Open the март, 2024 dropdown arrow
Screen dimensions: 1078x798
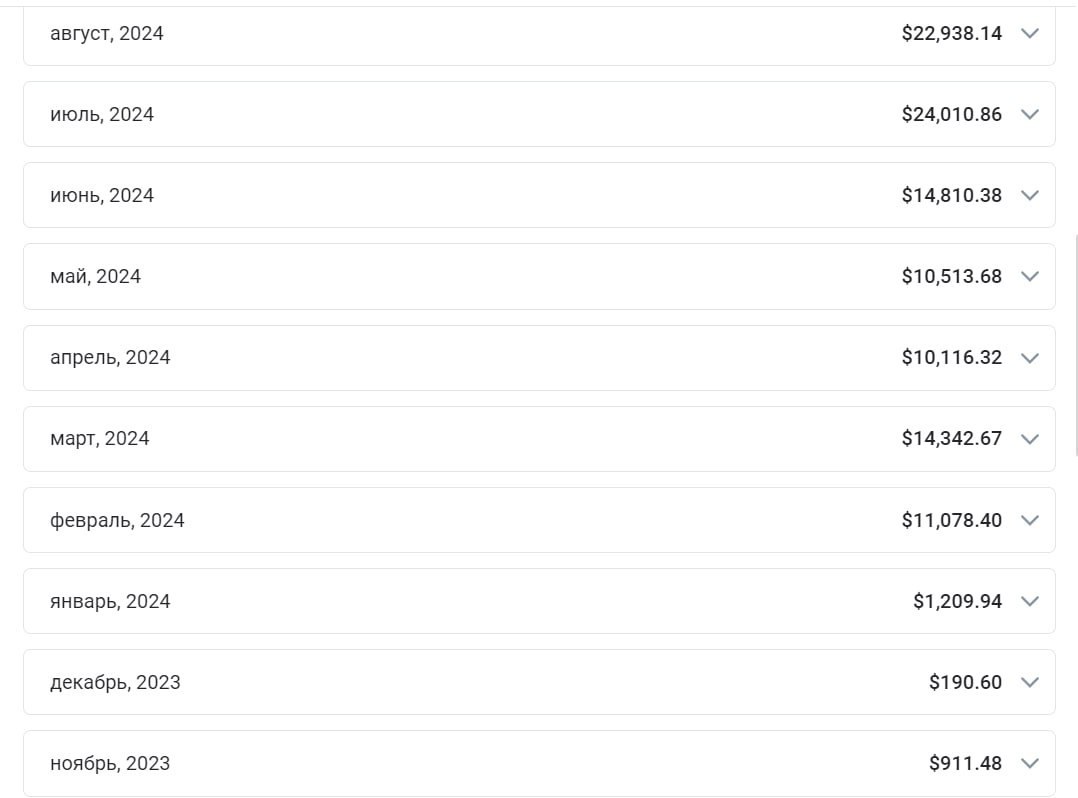pos(1029,438)
